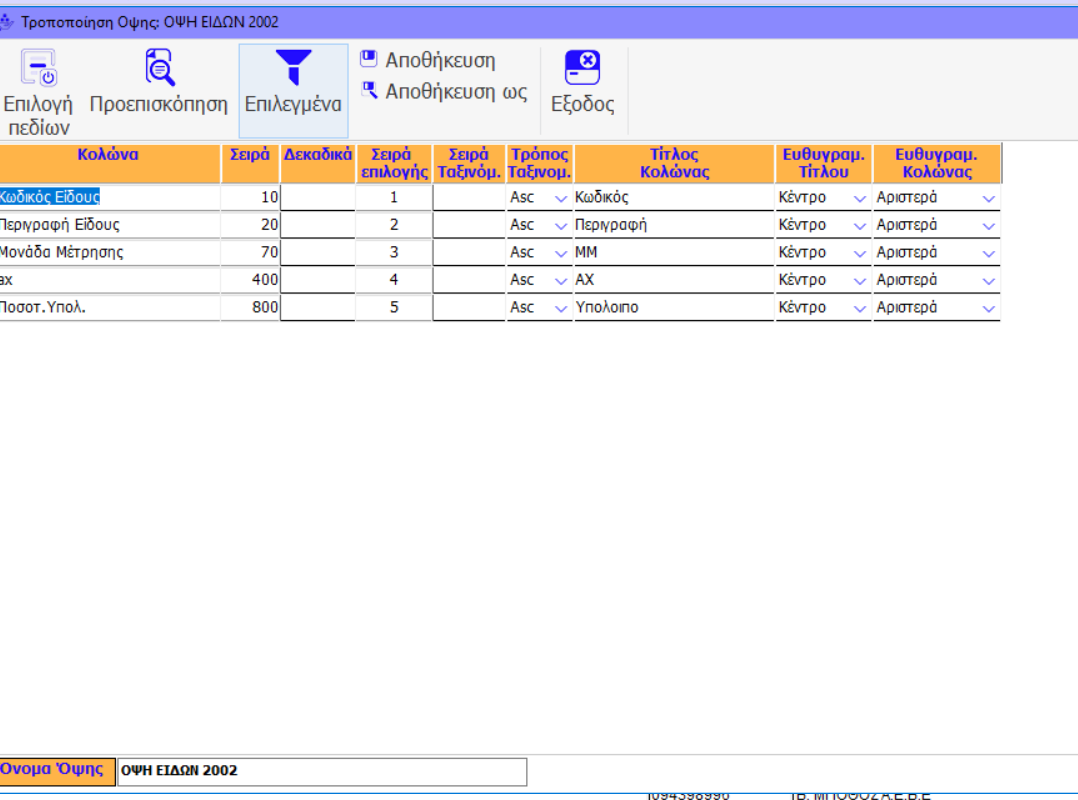Toggle the Επιλεγμένα filter icon

tap(293, 68)
